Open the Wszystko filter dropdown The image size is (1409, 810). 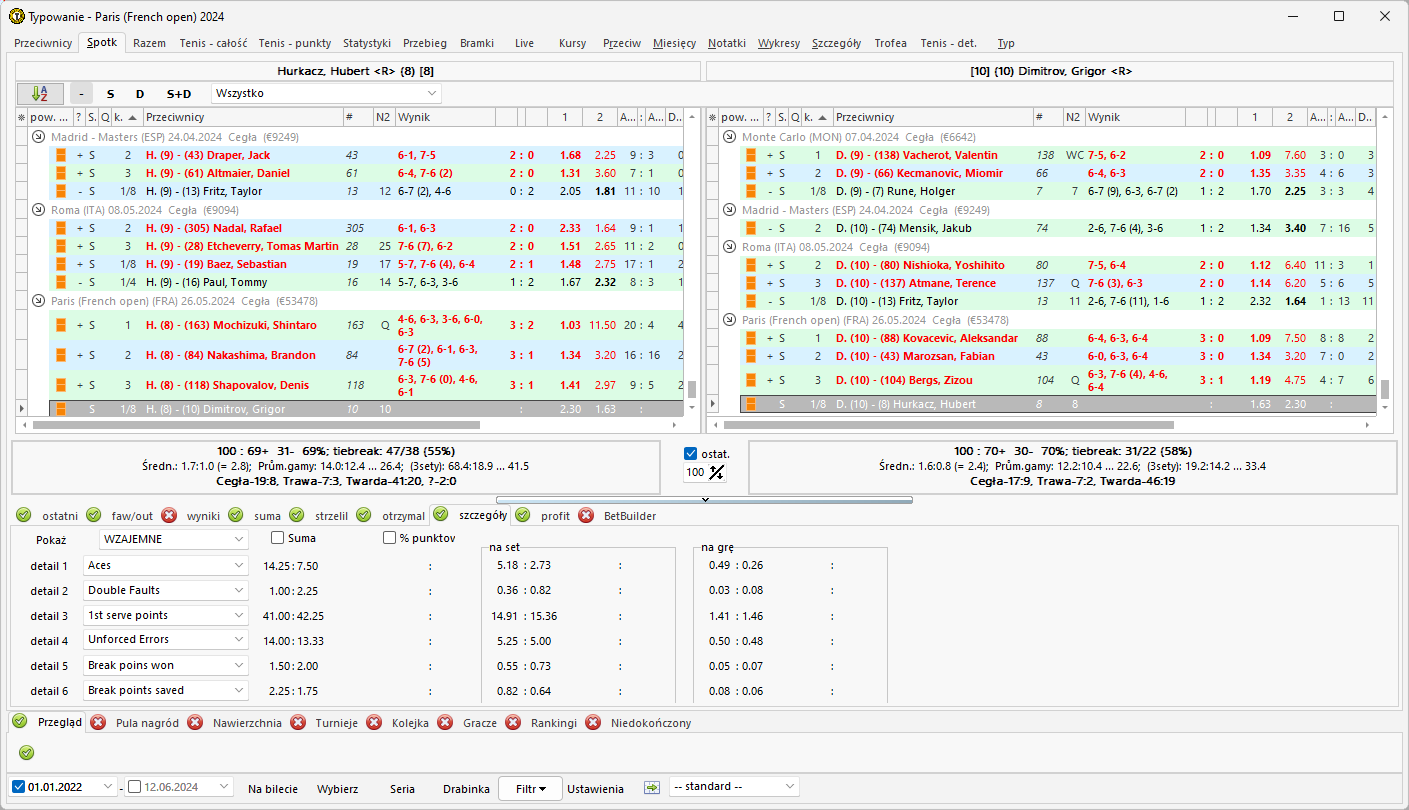pos(325,93)
